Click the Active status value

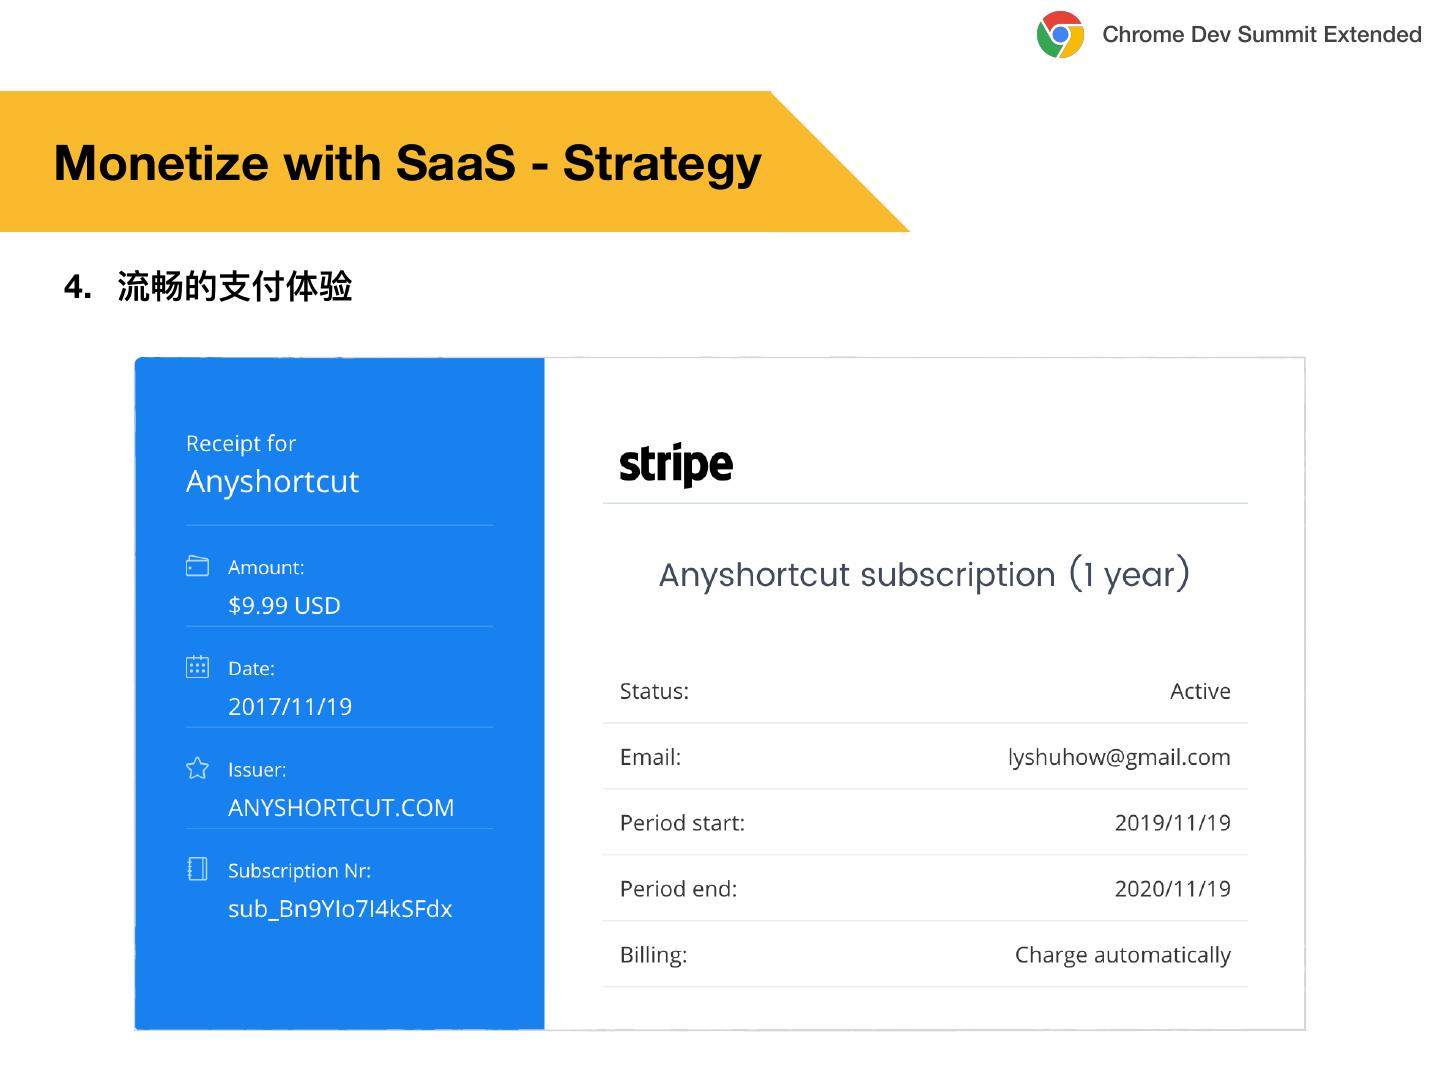click(1200, 691)
